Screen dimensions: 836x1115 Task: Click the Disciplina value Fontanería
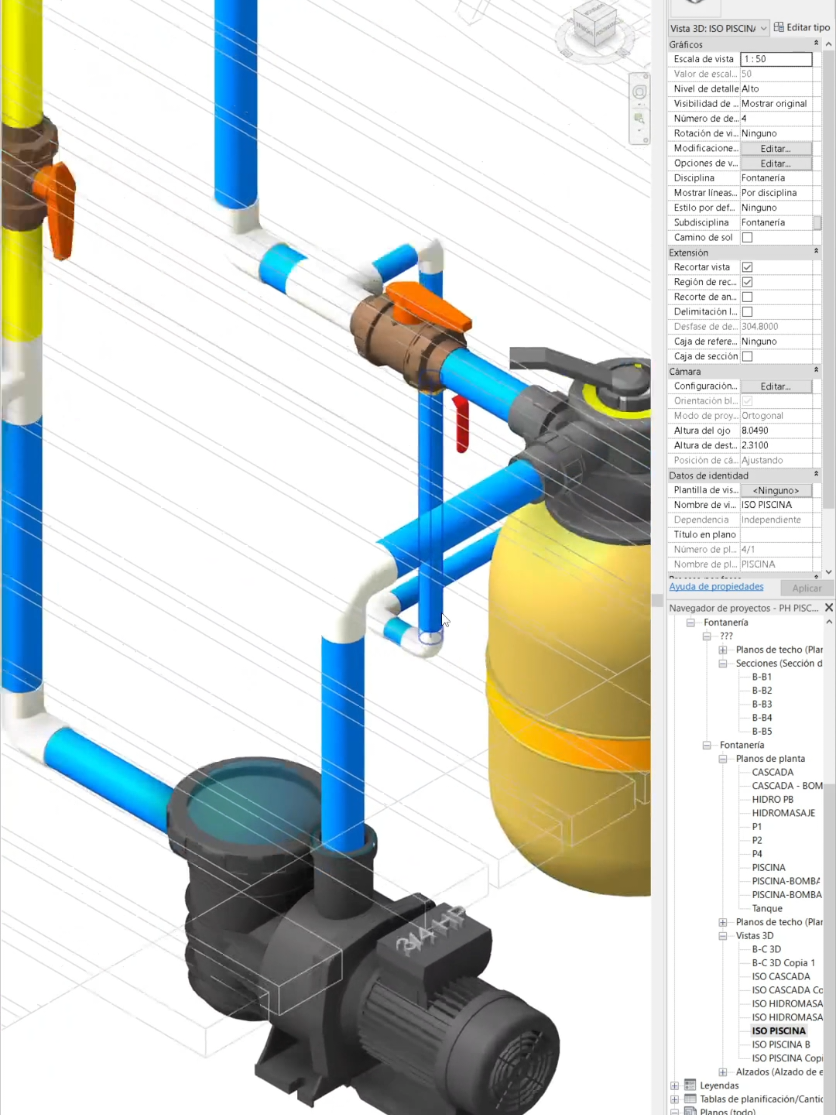click(x=776, y=178)
